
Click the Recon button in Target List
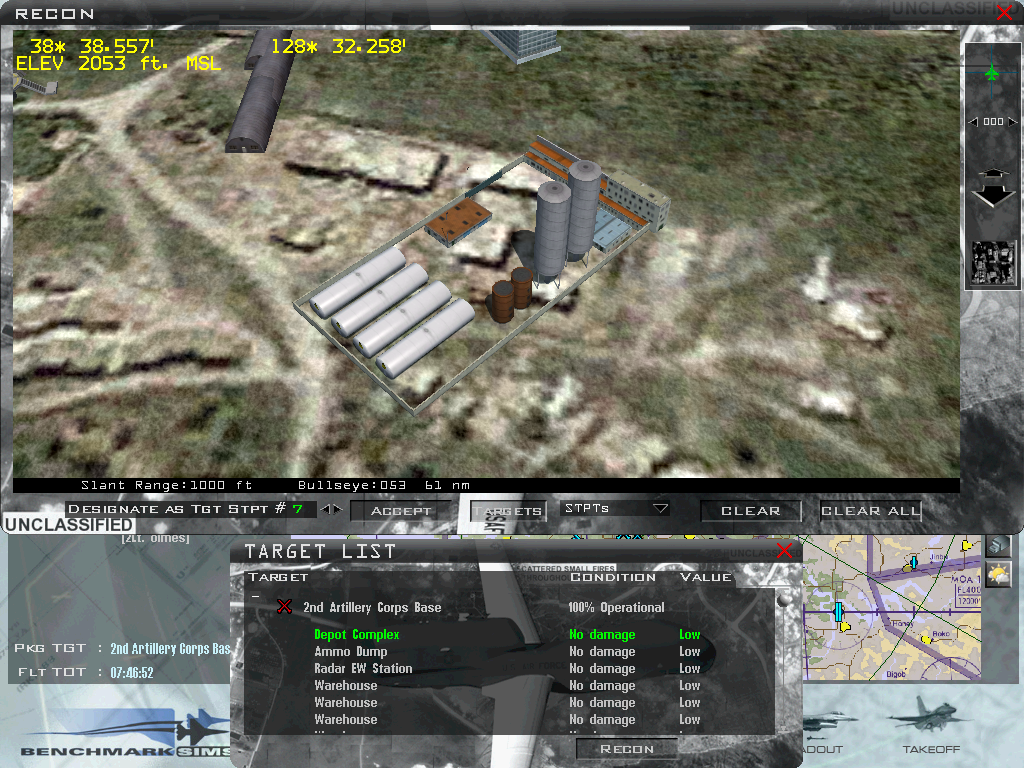click(626, 749)
